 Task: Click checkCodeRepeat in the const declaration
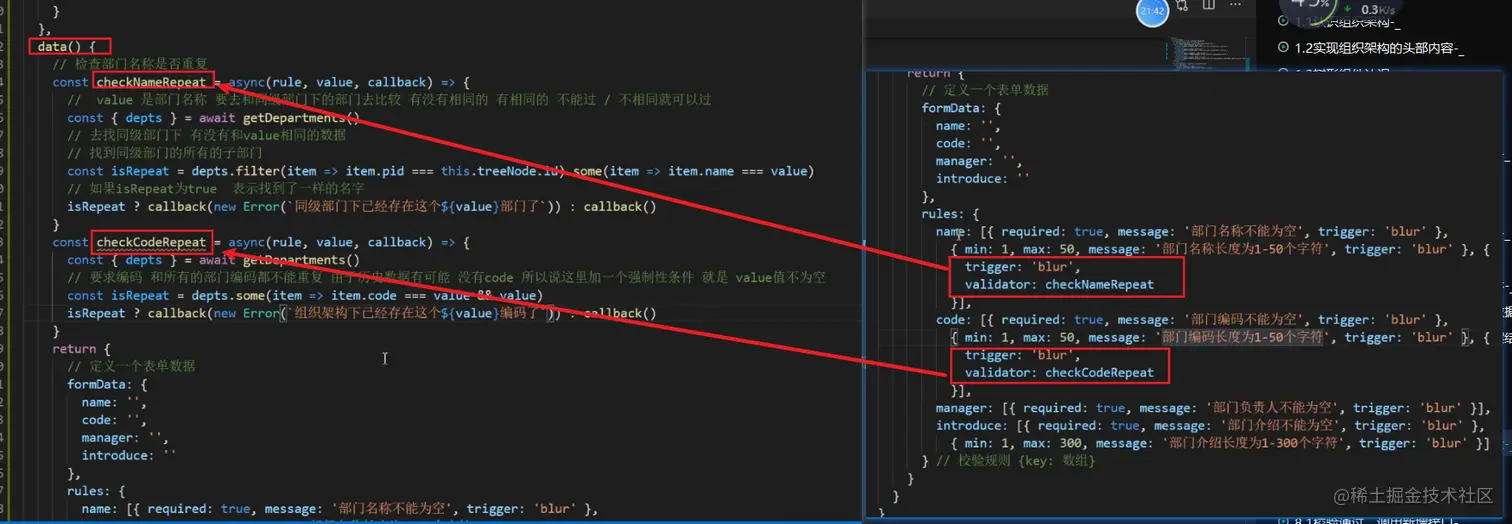[151, 242]
